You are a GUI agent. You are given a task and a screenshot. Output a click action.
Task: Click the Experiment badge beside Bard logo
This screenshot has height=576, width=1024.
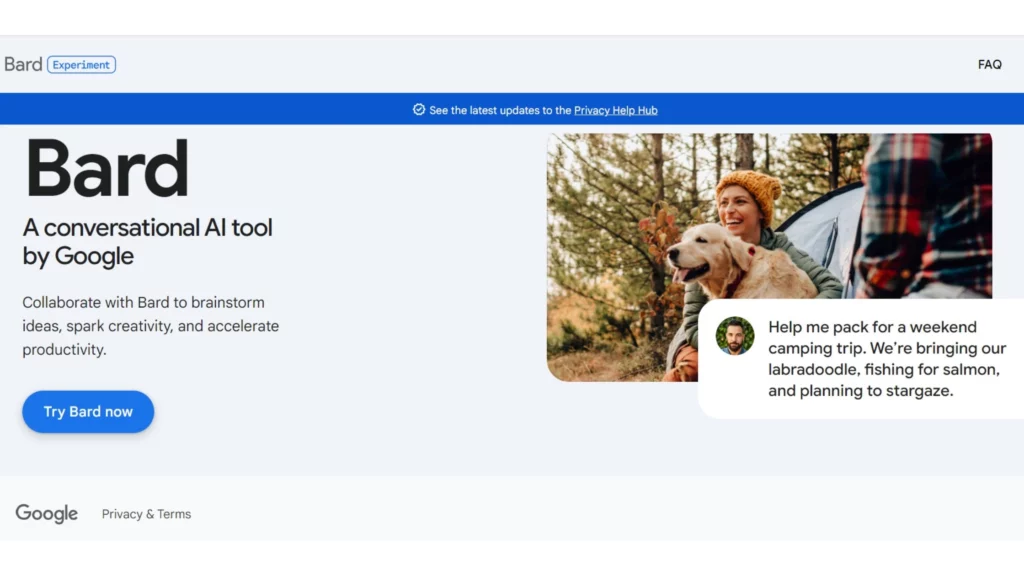(82, 65)
